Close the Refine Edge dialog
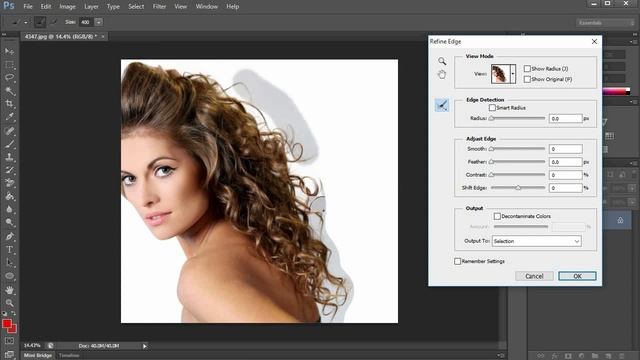 pyautogui.click(x=594, y=41)
